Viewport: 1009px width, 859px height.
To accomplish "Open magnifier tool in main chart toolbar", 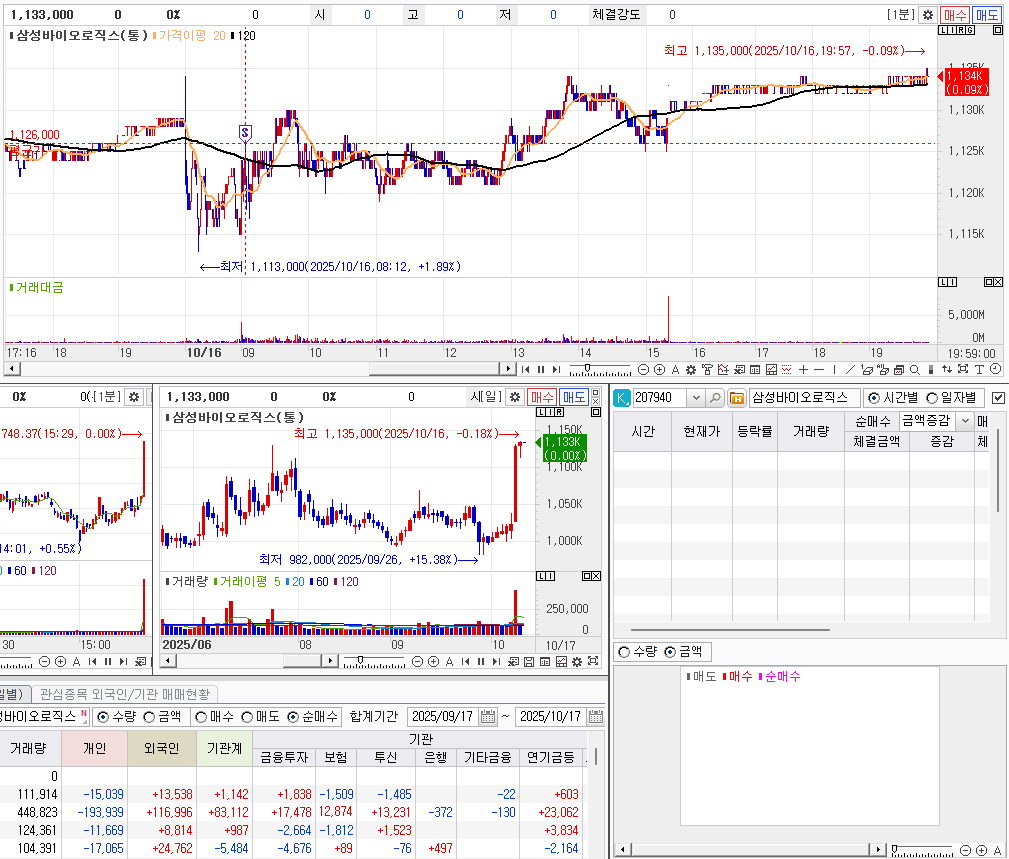I will pos(914,369).
